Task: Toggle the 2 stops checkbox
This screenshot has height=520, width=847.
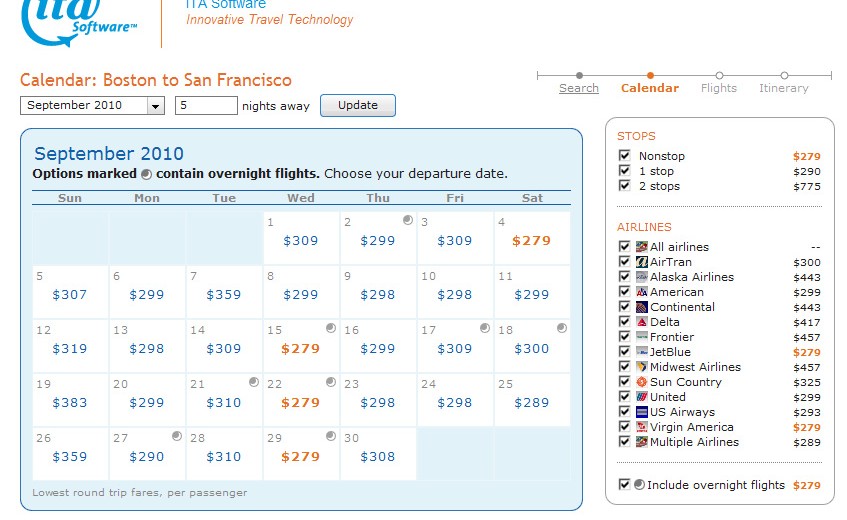Action: click(625, 186)
